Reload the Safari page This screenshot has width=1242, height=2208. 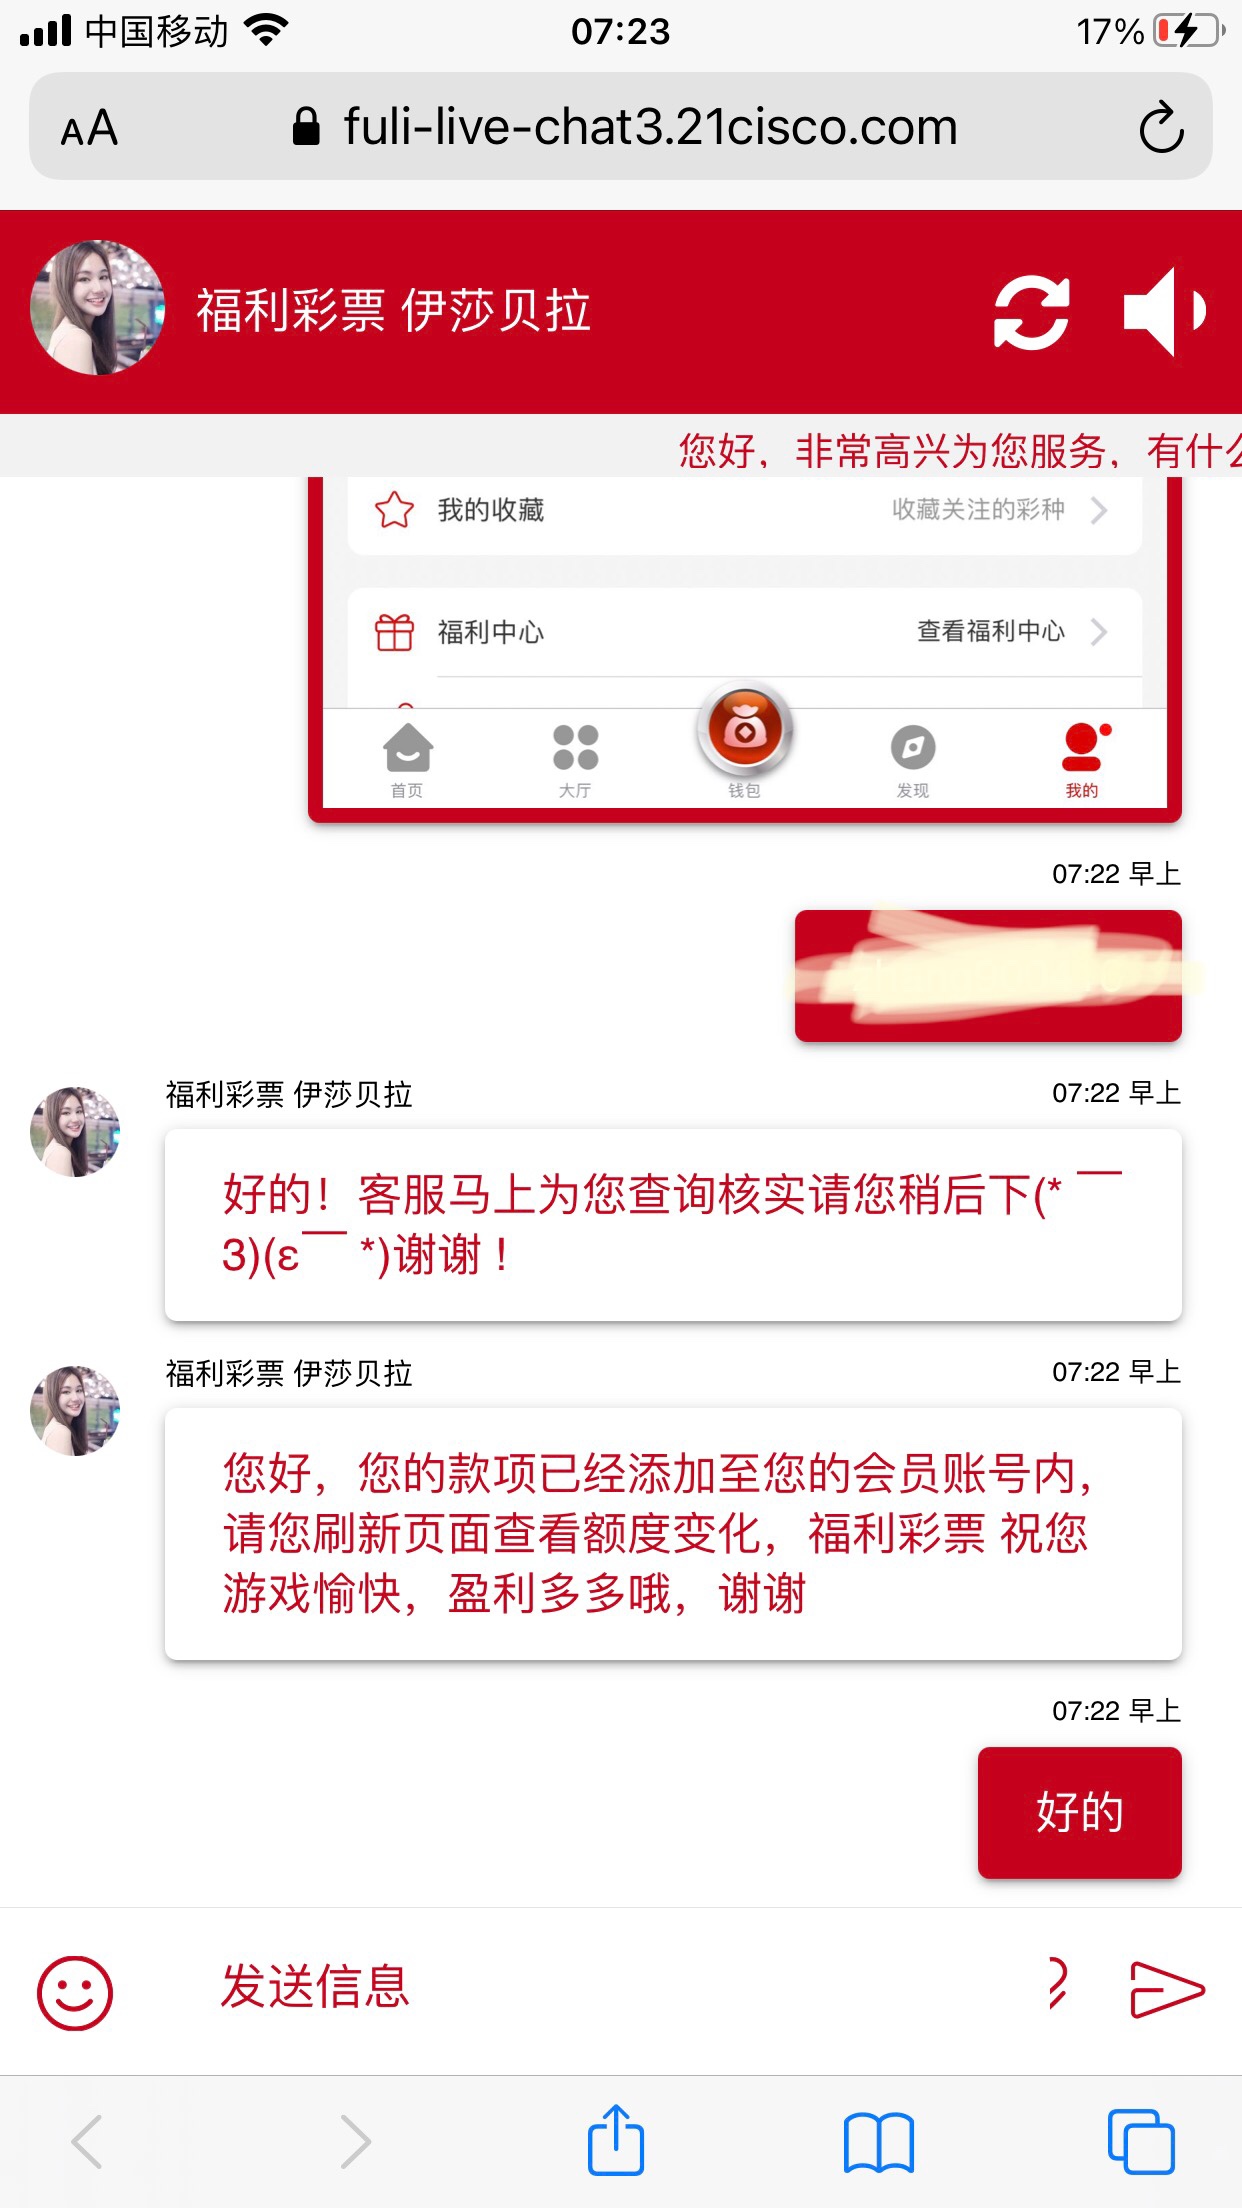[1161, 127]
